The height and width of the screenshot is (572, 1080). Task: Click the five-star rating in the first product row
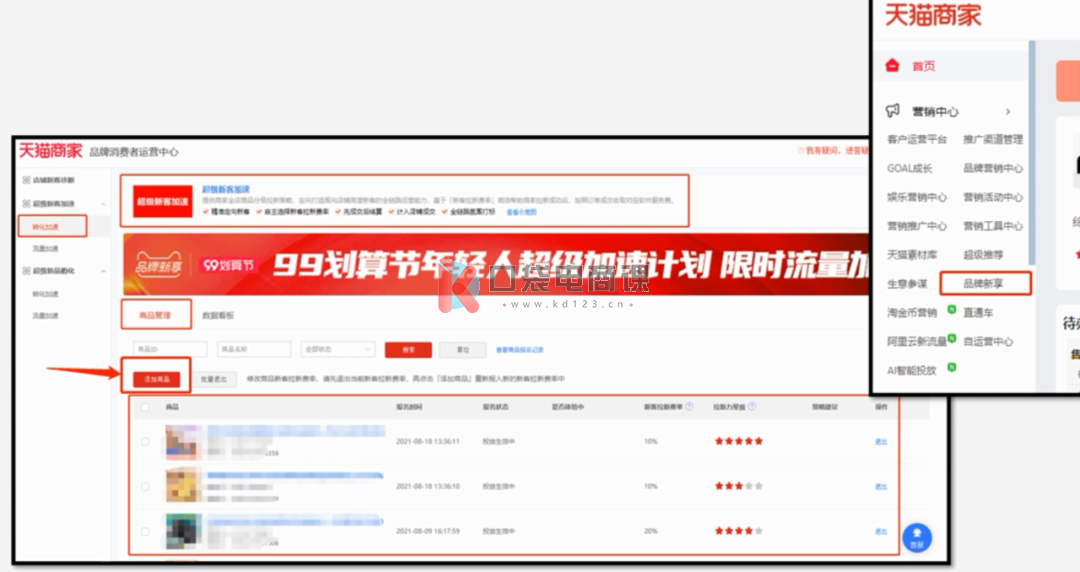click(x=738, y=441)
